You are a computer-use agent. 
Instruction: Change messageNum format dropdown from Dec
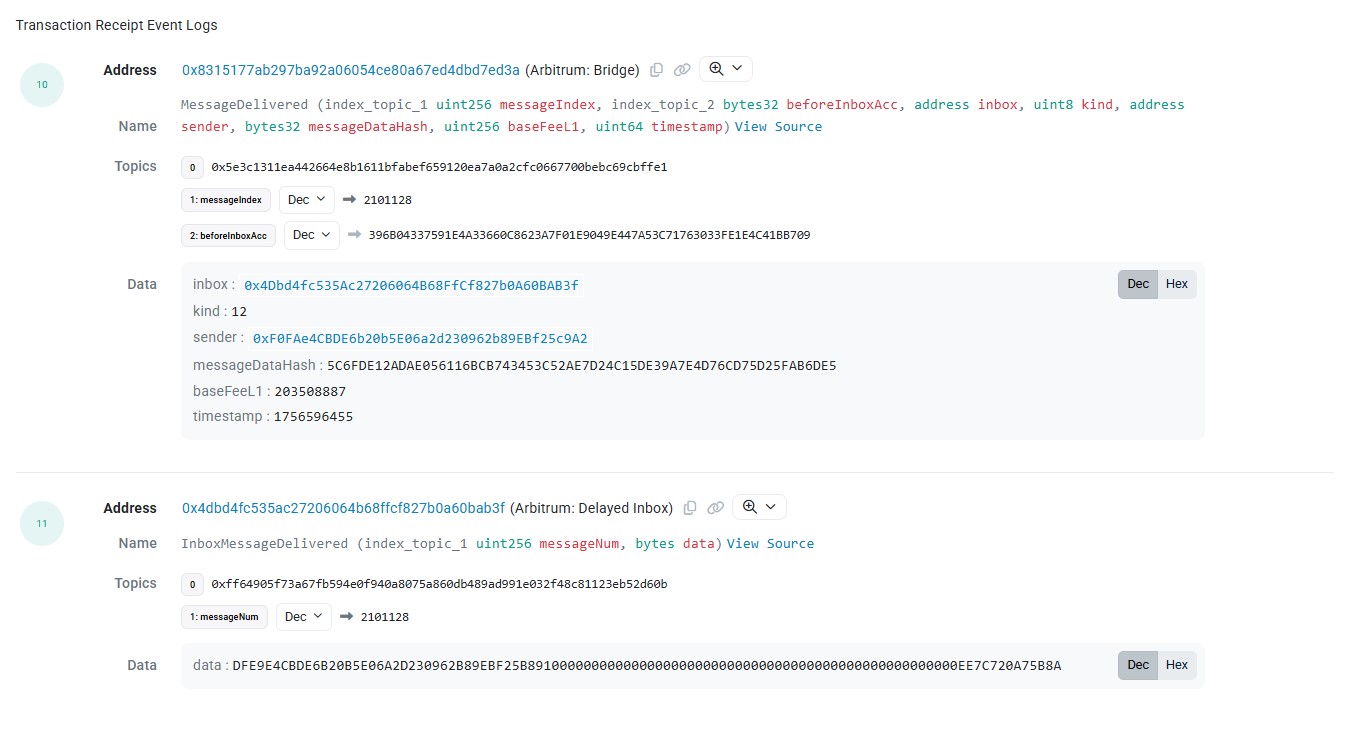pyautogui.click(x=304, y=617)
